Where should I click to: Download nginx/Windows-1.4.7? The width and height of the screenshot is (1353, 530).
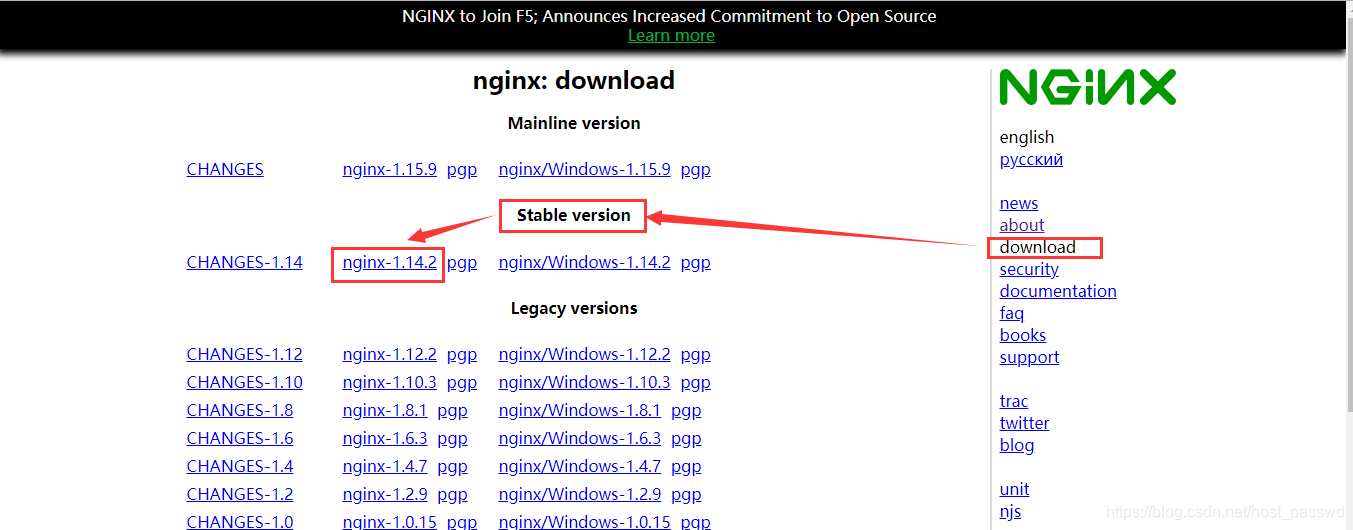580,466
